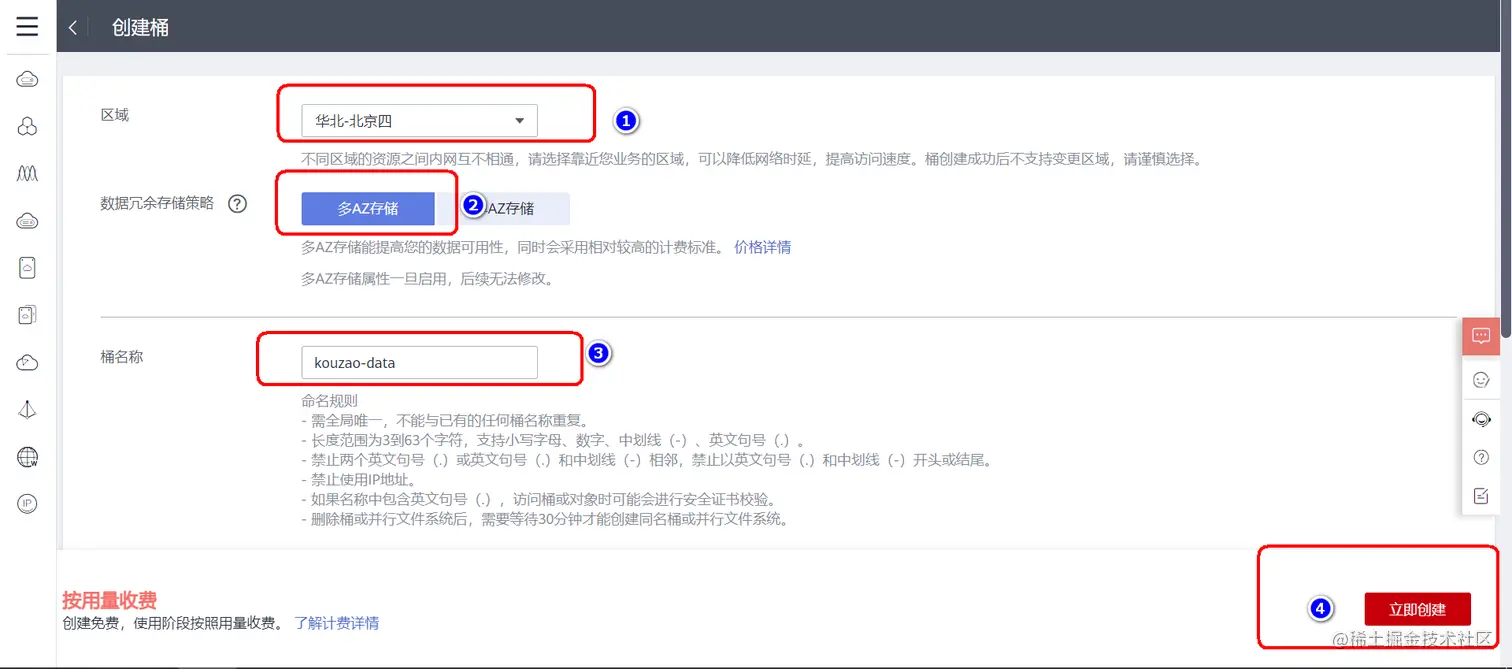
Task: Open the right-side help question icon
Action: [x=1481, y=457]
